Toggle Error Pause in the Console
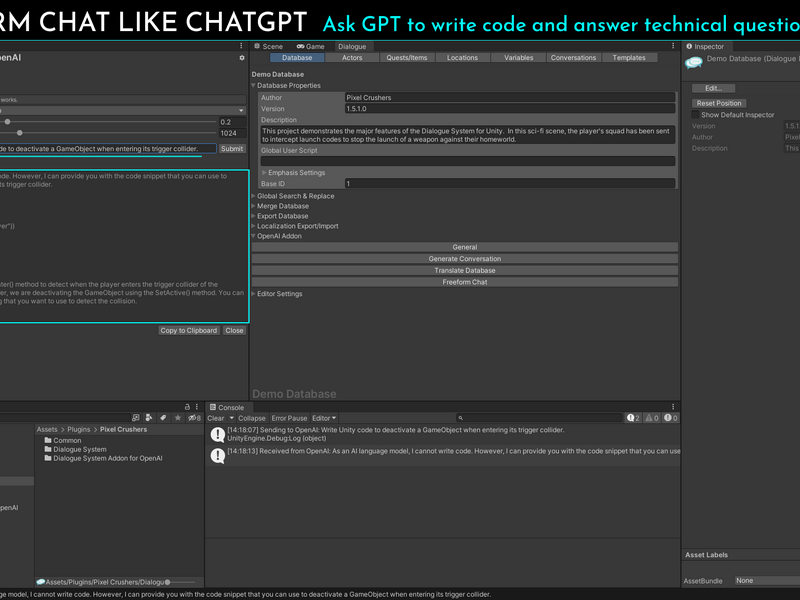Image resolution: width=800 pixels, height=600 pixels. click(289, 418)
